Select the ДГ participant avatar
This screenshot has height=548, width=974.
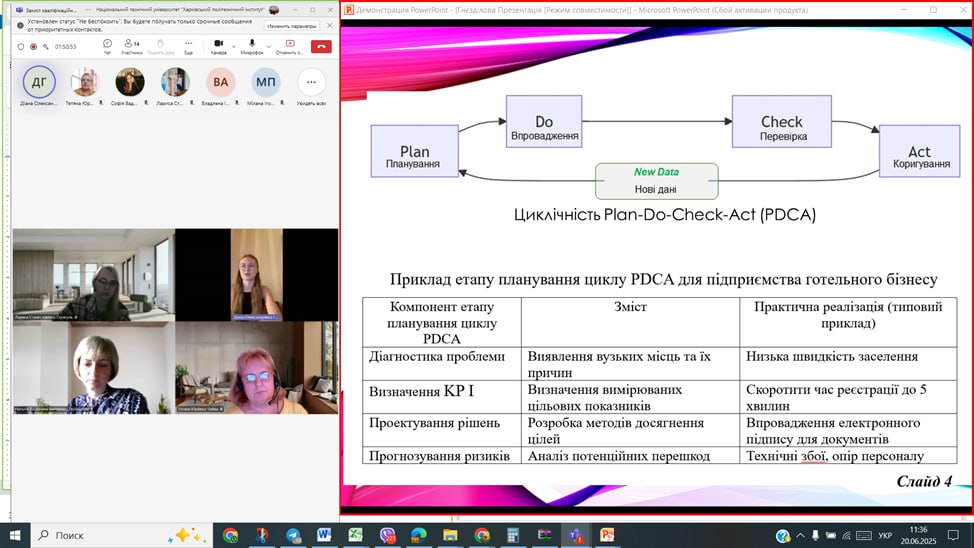point(39,82)
